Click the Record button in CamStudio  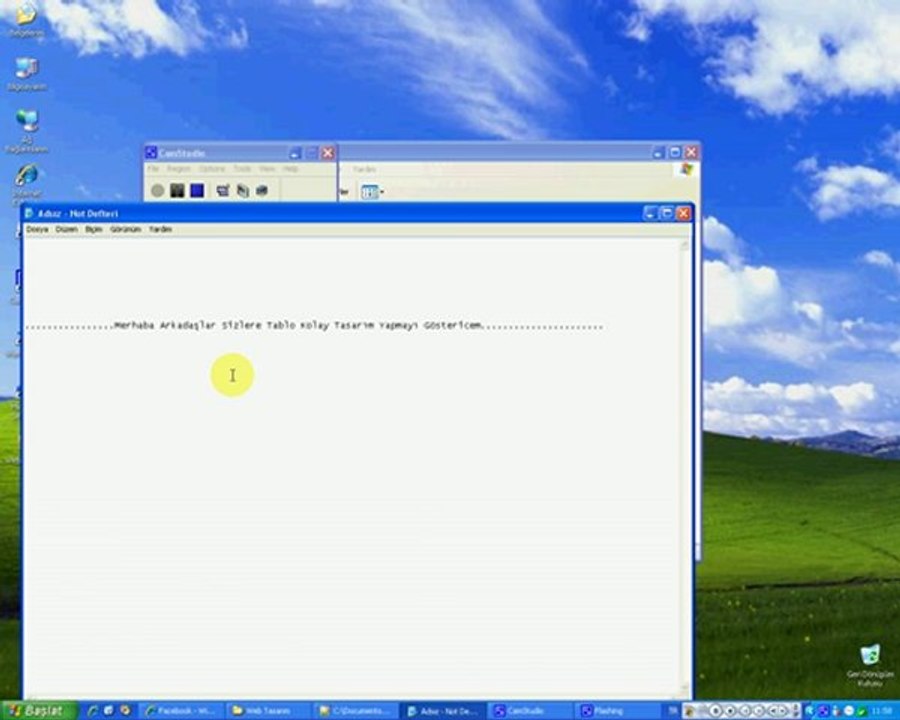(x=157, y=191)
